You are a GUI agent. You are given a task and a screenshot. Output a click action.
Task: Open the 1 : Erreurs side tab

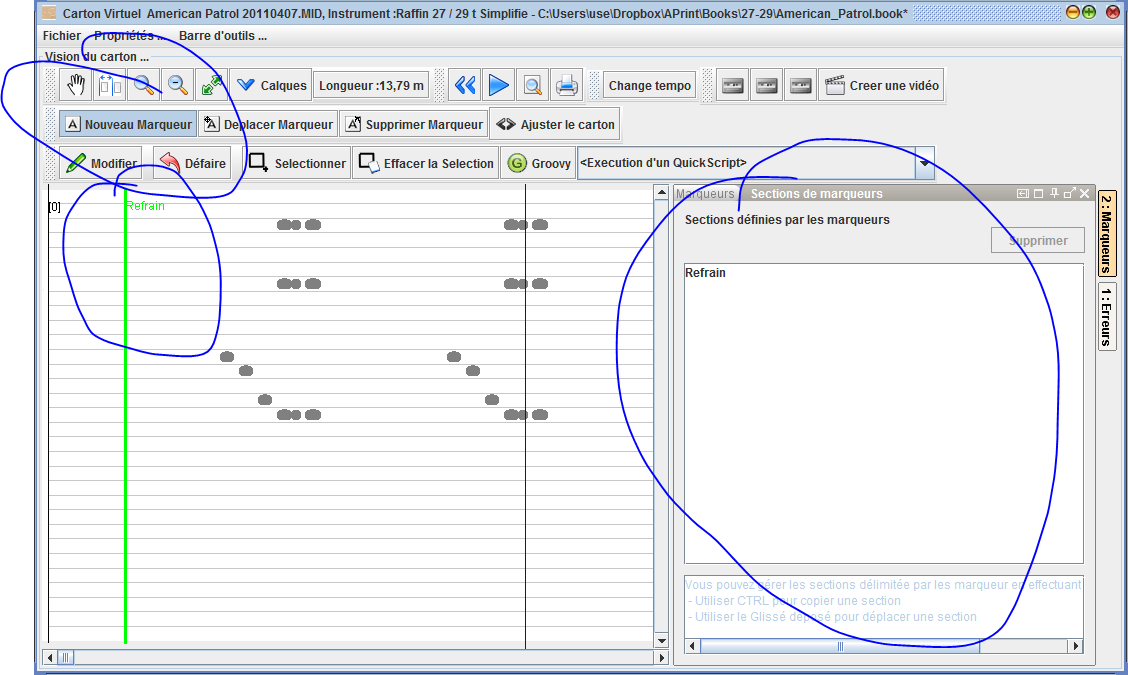click(x=1107, y=316)
